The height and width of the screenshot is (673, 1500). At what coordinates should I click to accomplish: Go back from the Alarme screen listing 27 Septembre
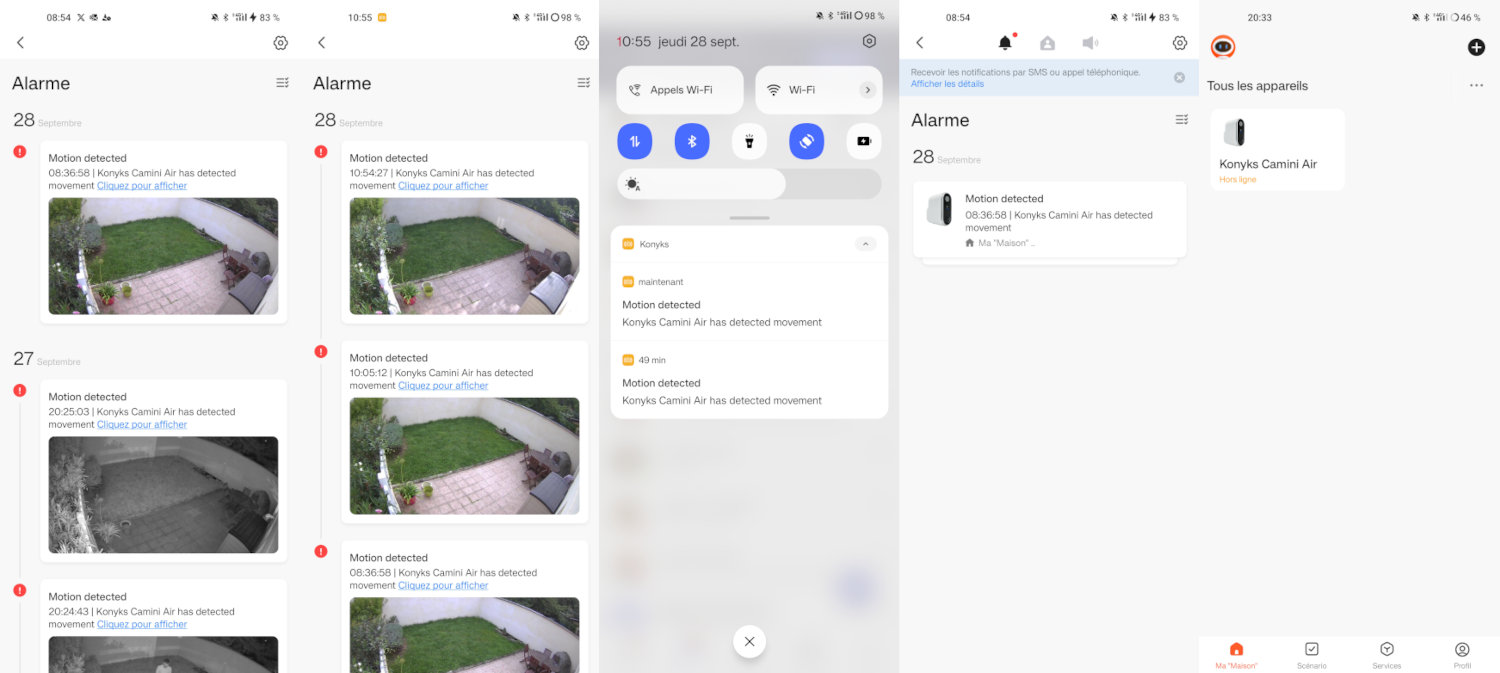point(20,43)
